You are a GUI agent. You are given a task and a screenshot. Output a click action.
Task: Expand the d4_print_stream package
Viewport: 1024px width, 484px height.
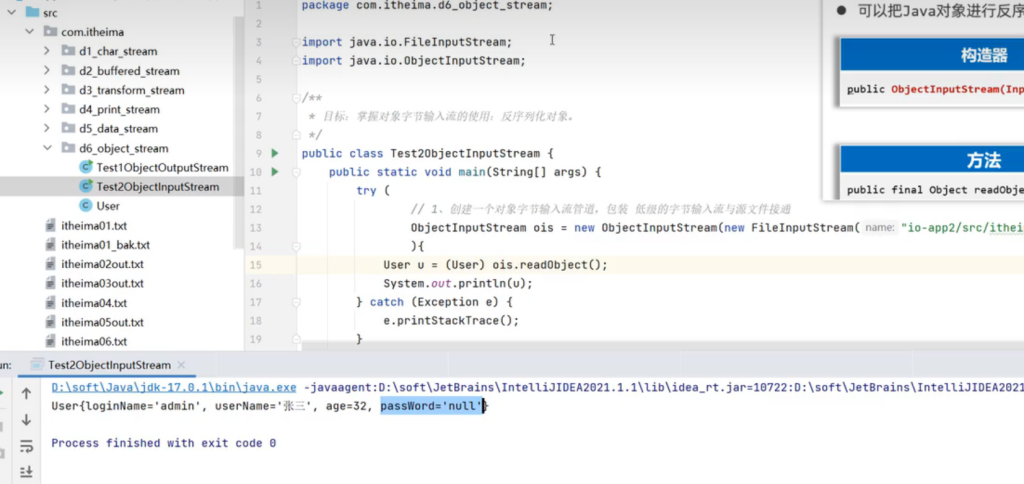(47, 110)
